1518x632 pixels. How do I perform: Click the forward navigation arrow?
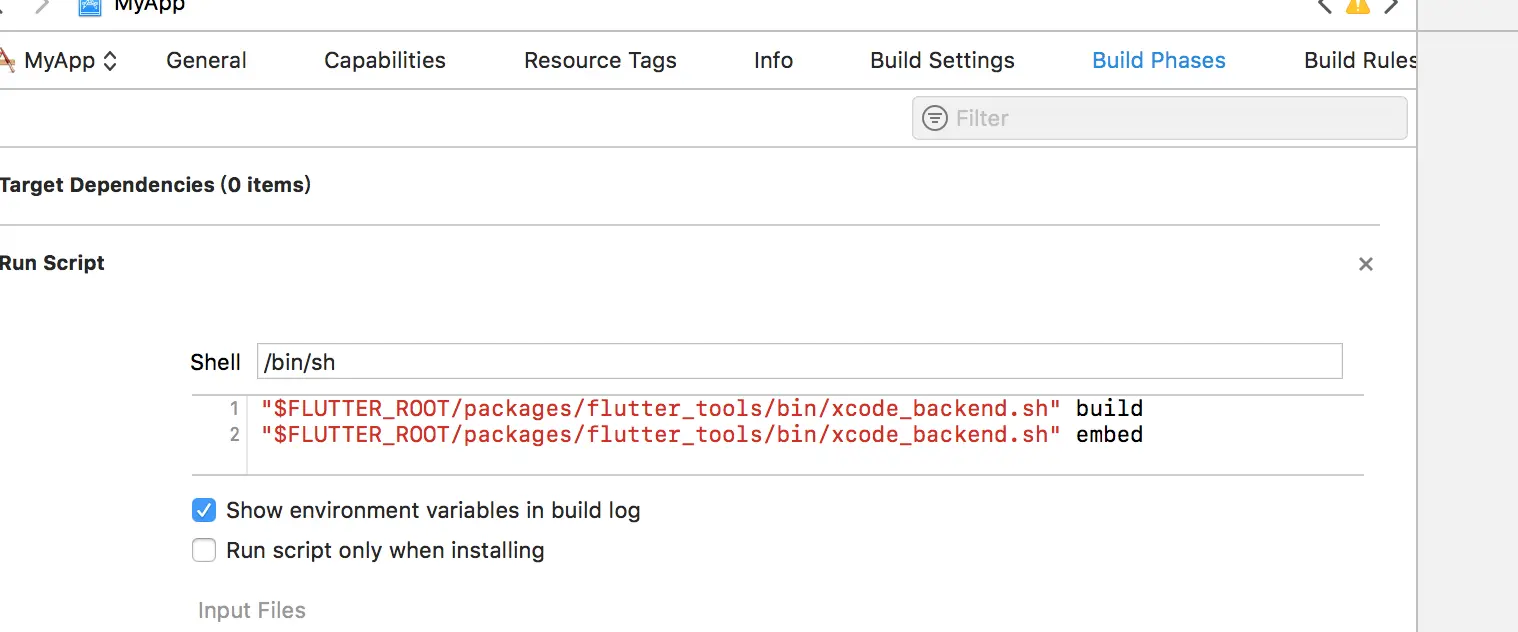[42, 6]
